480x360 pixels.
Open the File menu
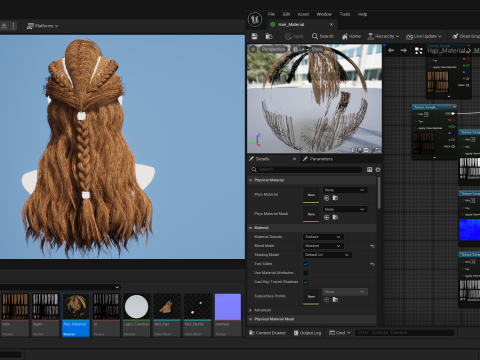coord(271,14)
